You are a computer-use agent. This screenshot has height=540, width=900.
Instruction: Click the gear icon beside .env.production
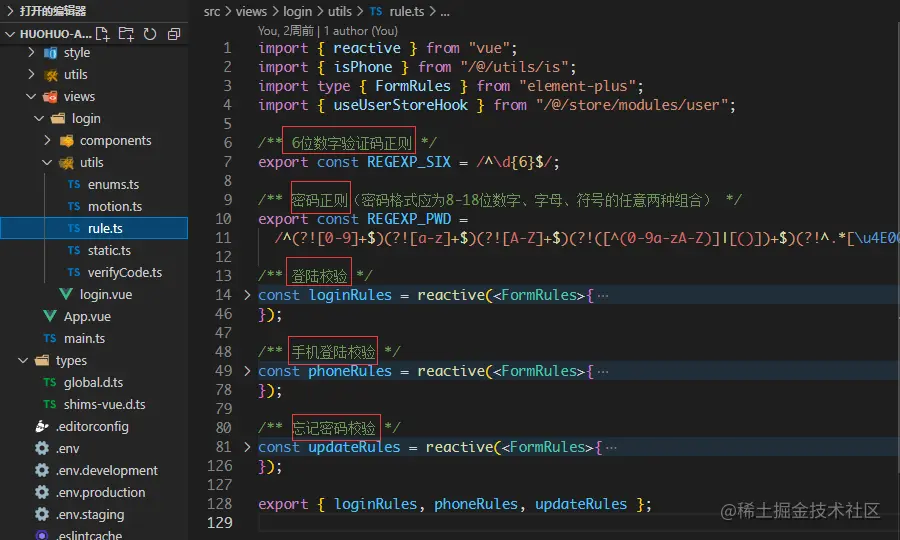(x=42, y=492)
